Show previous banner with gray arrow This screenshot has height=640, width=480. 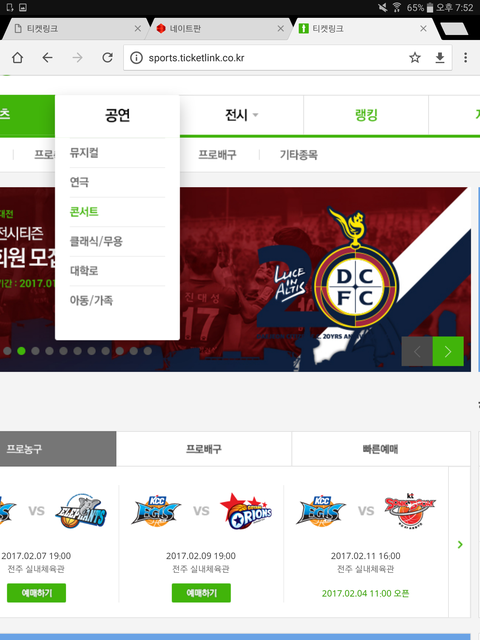click(x=417, y=351)
